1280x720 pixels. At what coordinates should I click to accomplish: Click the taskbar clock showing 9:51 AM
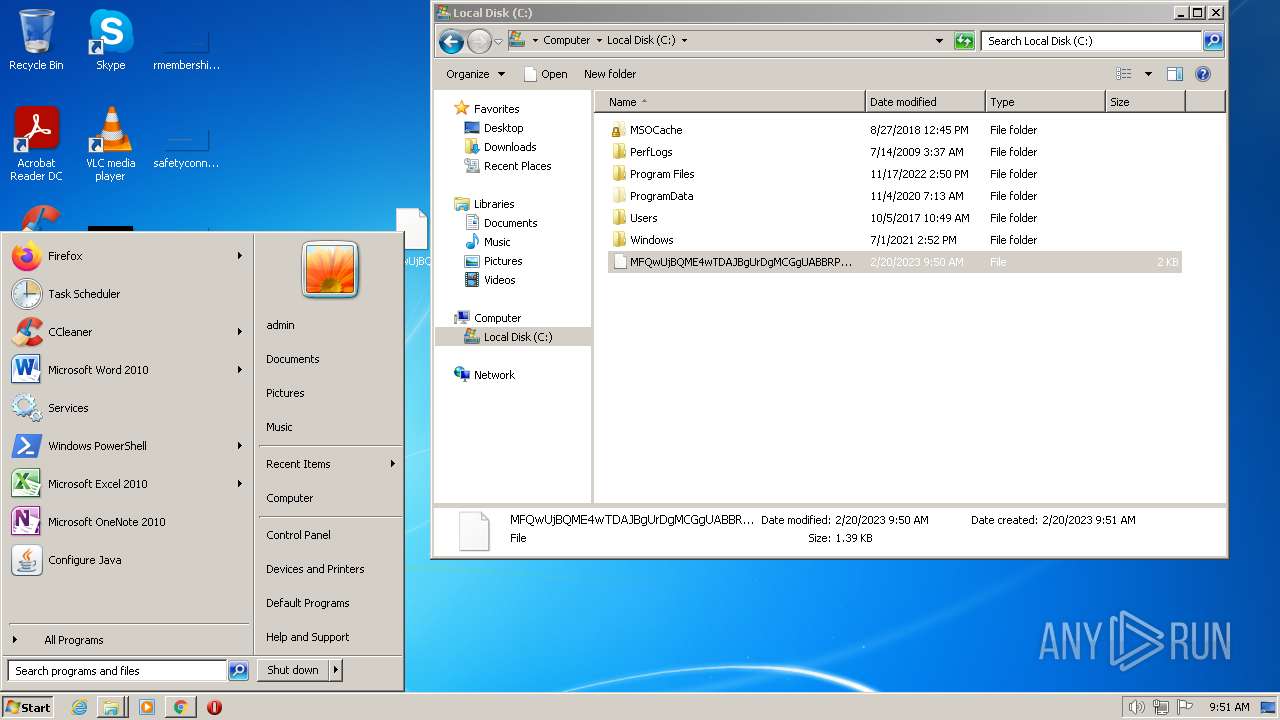point(1229,707)
